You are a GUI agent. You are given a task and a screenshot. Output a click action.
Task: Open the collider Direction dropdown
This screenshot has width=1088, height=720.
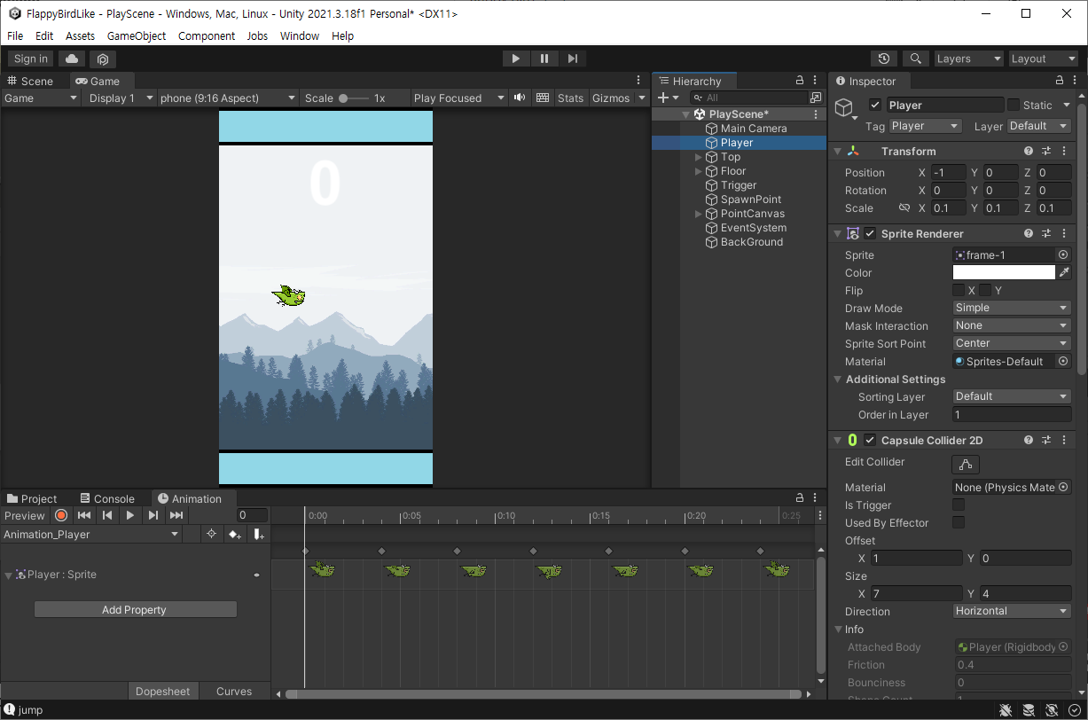pos(1012,611)
